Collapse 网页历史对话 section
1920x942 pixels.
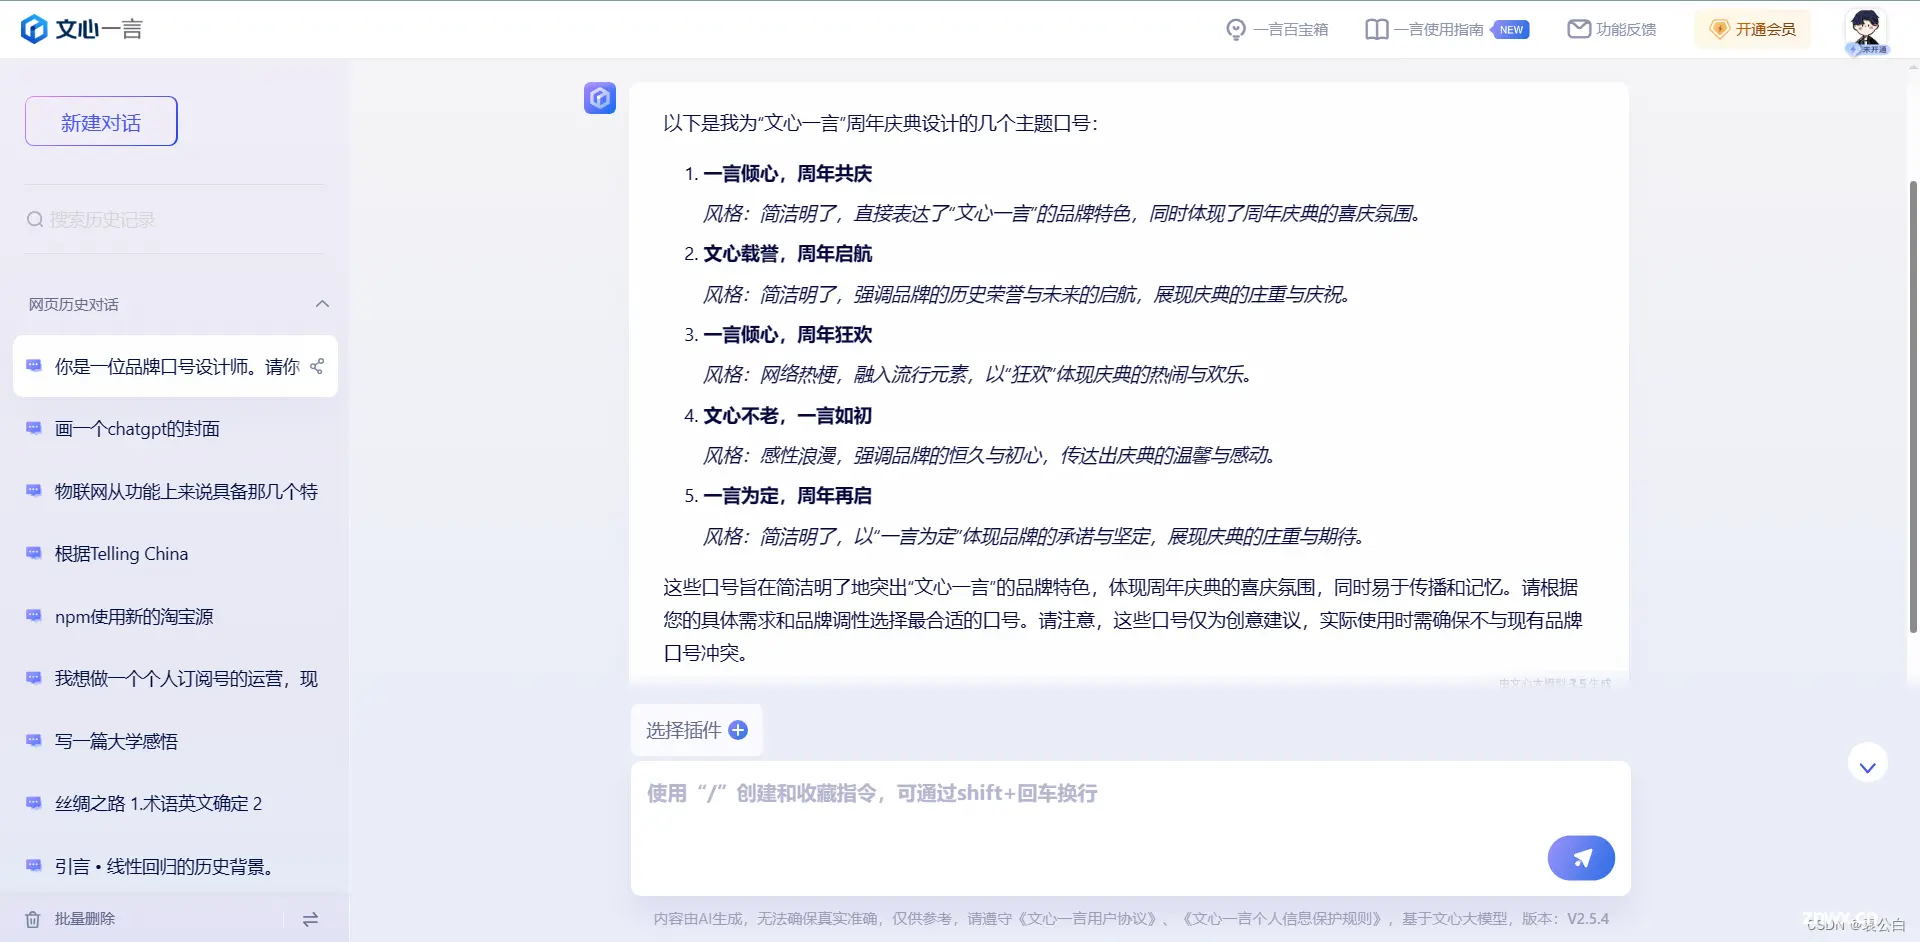(x=322, y=304)
